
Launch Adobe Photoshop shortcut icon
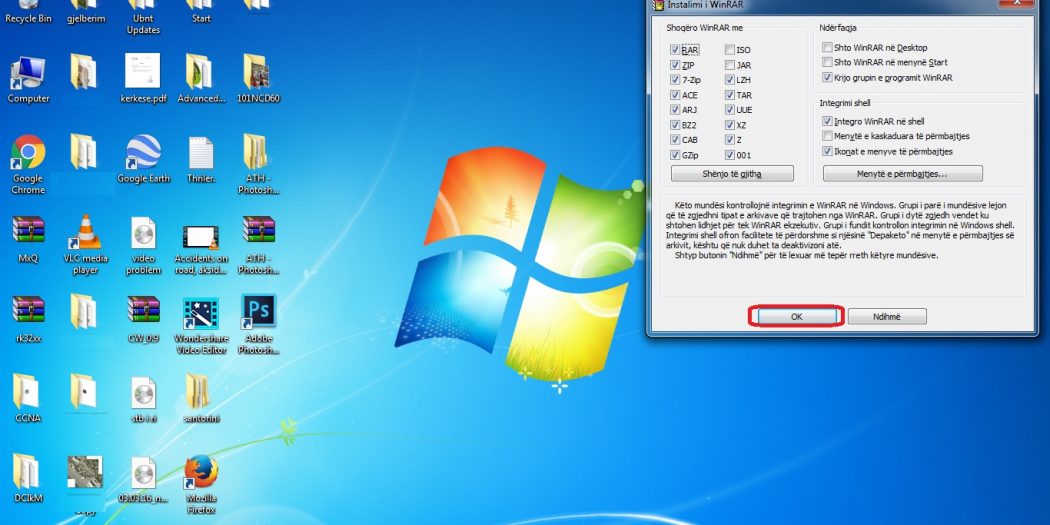coord(258,325)
